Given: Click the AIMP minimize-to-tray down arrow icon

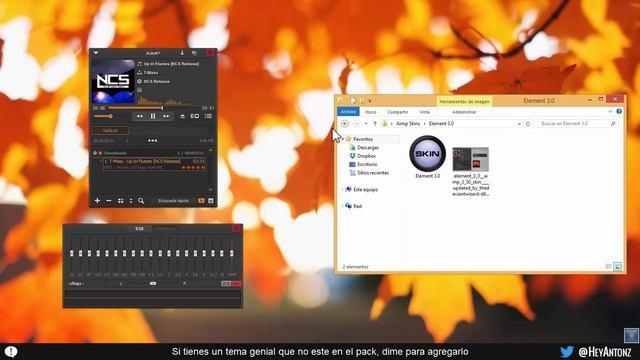Looking at the screenshot, I should (182, 53).
